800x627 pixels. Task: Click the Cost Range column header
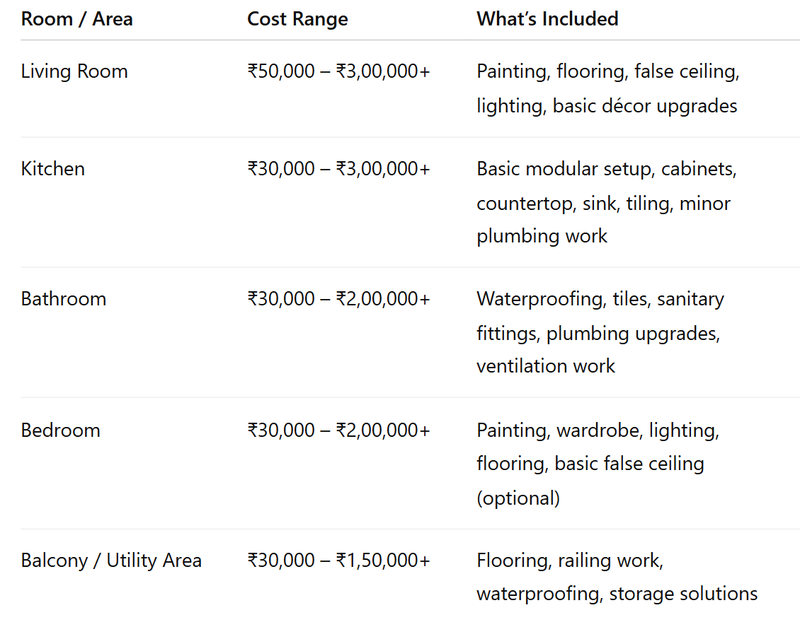297,19
